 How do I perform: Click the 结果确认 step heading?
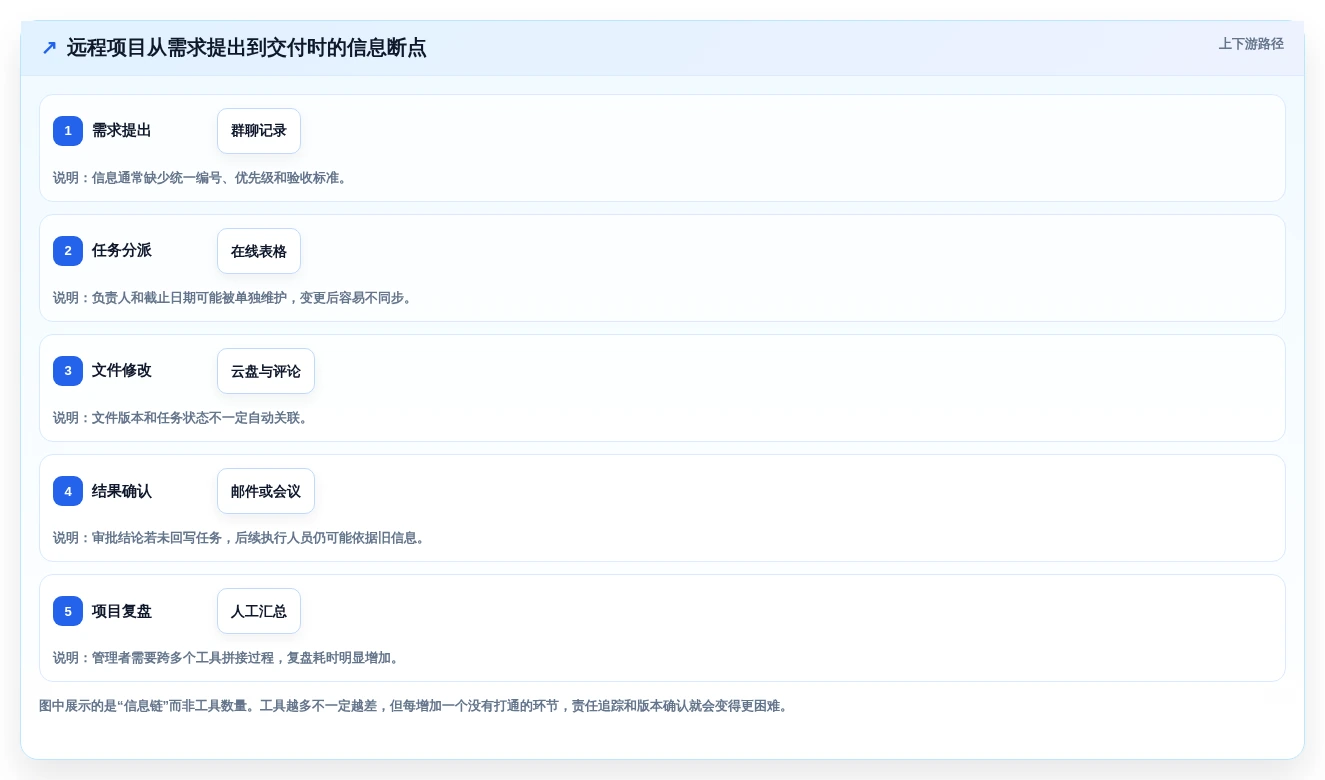(x=122, y=491)
